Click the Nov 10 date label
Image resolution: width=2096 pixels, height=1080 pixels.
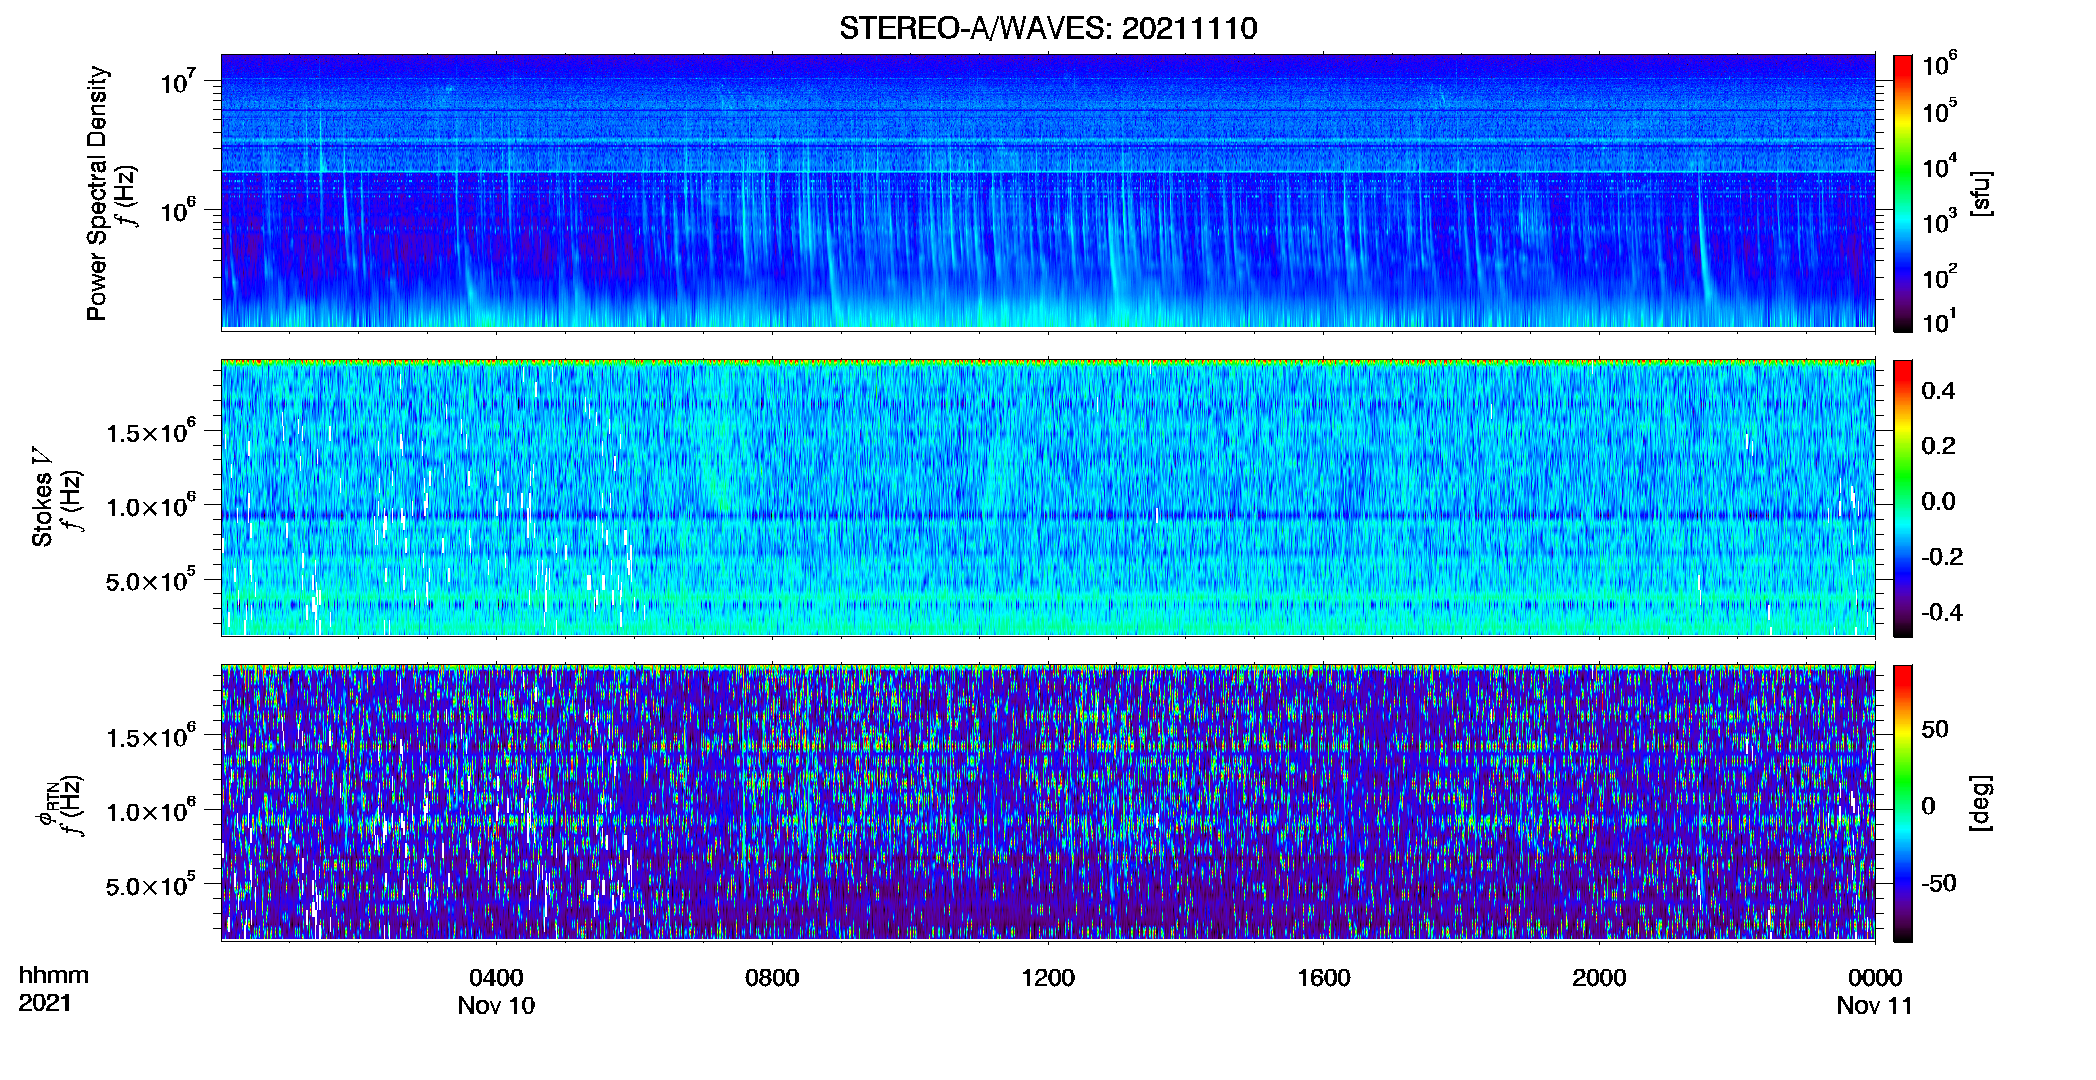click(x=496, y=1006)
